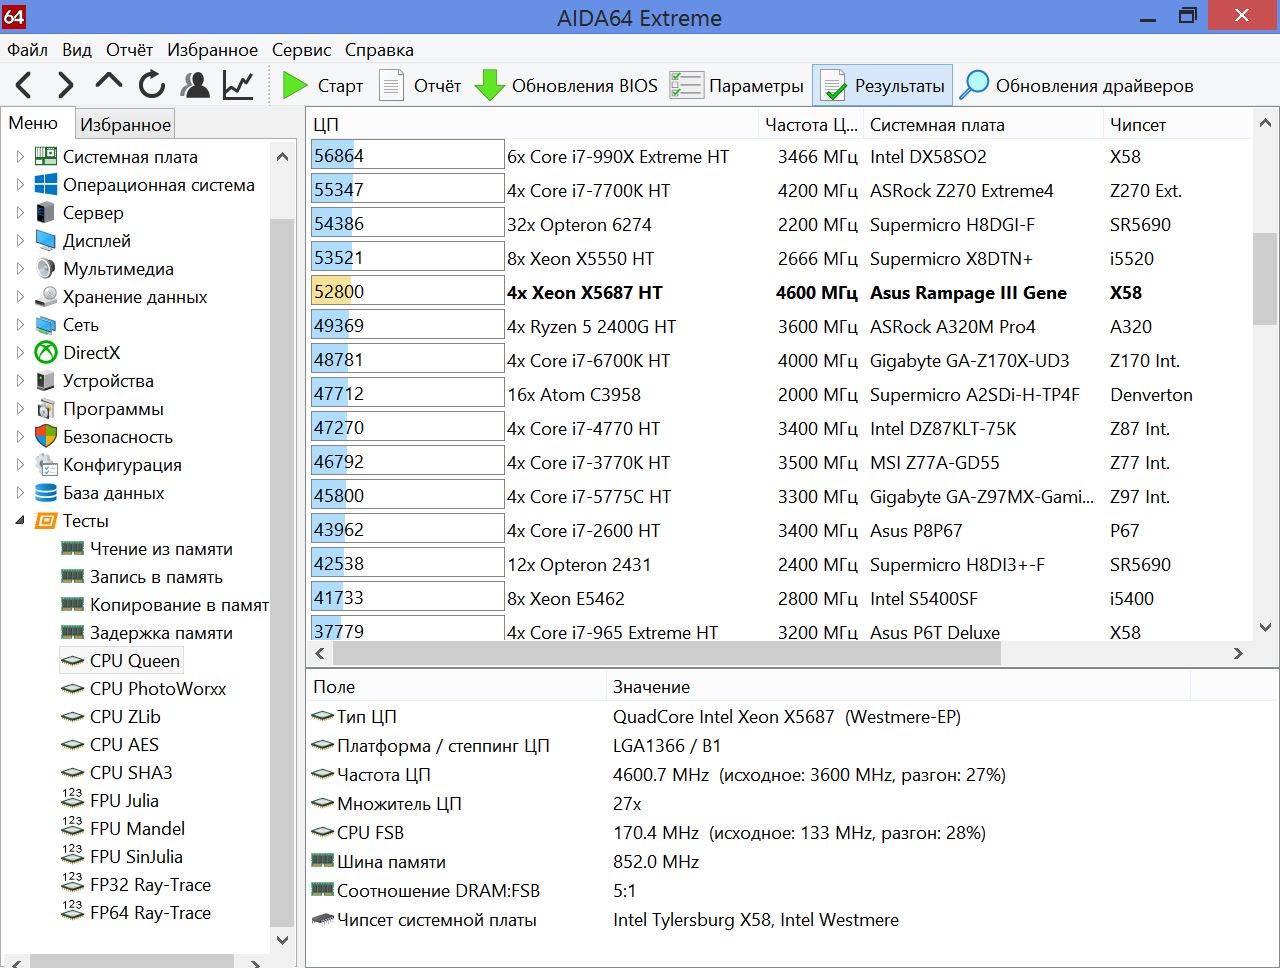Click the Обновления BIOS green arrow icon

[490, 86]
